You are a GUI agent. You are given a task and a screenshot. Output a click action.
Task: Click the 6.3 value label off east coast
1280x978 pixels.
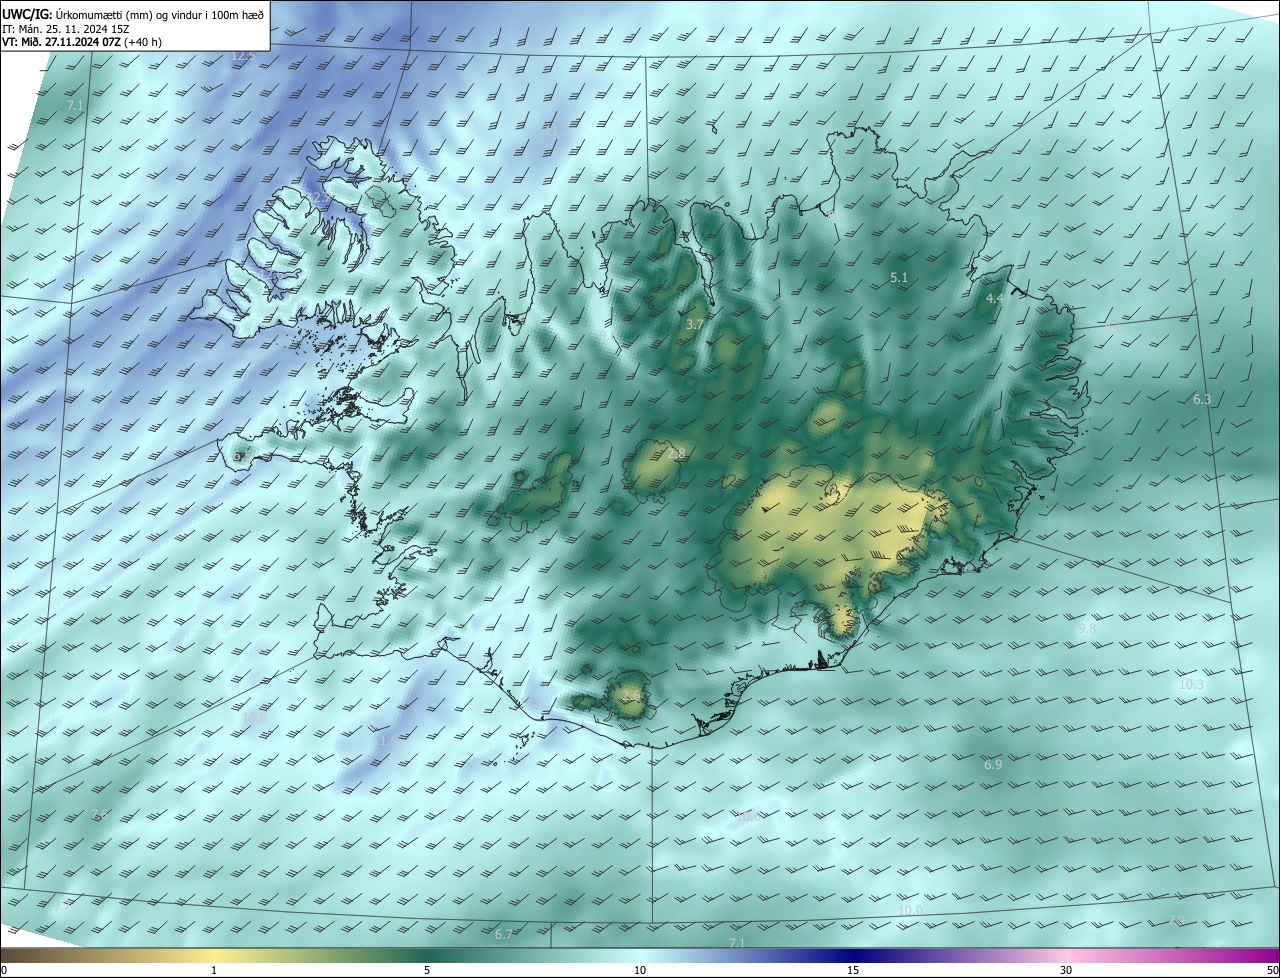[1201, 400]
